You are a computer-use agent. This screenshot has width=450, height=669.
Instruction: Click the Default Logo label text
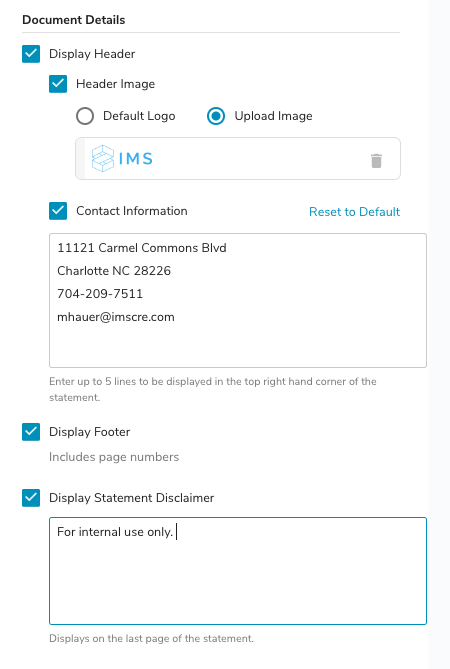tap(139, 116)
